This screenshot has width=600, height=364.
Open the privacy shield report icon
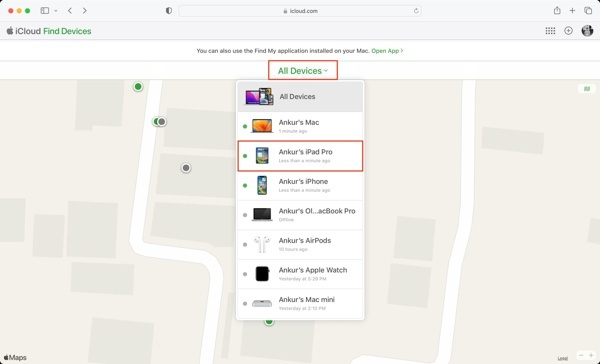click(x=169, y=11)
